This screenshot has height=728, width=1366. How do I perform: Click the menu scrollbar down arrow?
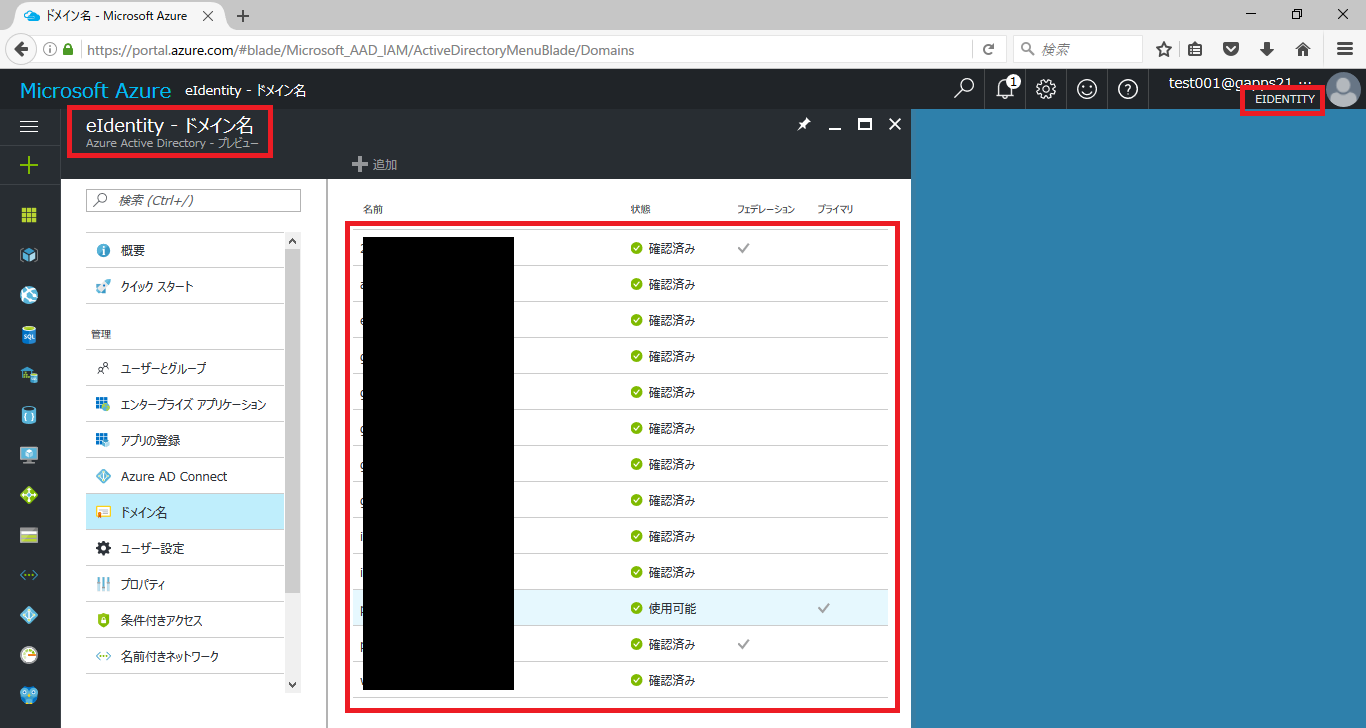[292, 684]
